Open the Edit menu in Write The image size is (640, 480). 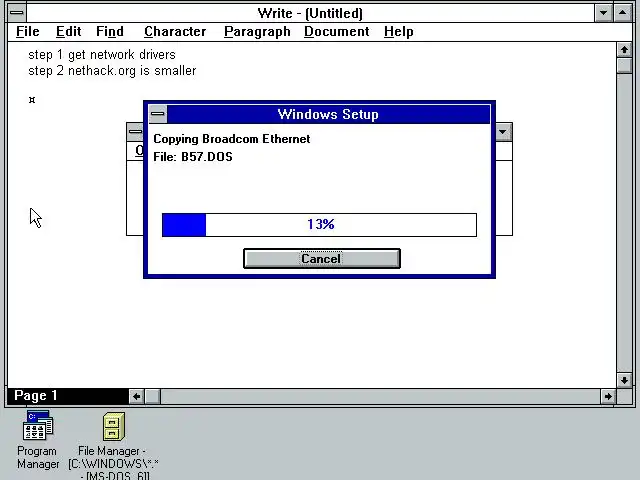tap(69, 31)
